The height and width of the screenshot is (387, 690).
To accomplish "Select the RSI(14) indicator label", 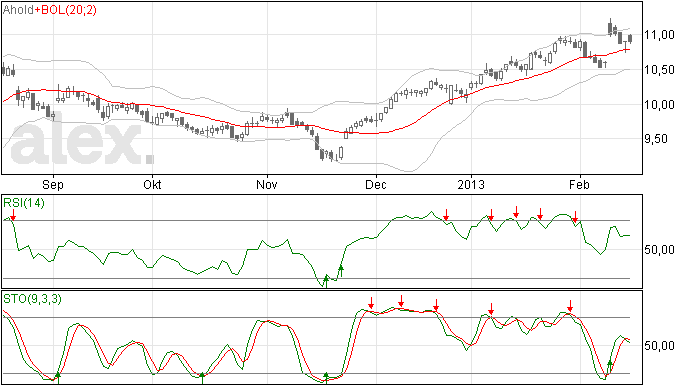I will (x=24, y=203).
